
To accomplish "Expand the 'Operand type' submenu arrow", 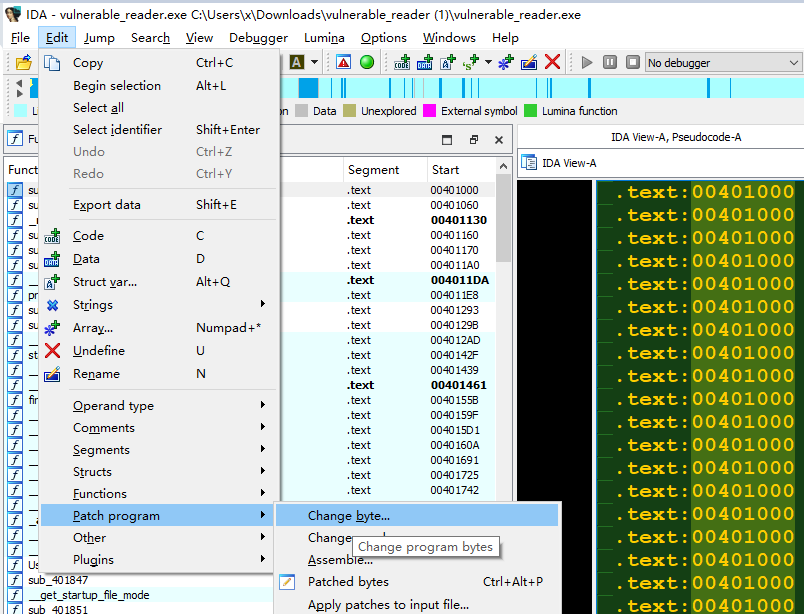I will coord(263,405).
